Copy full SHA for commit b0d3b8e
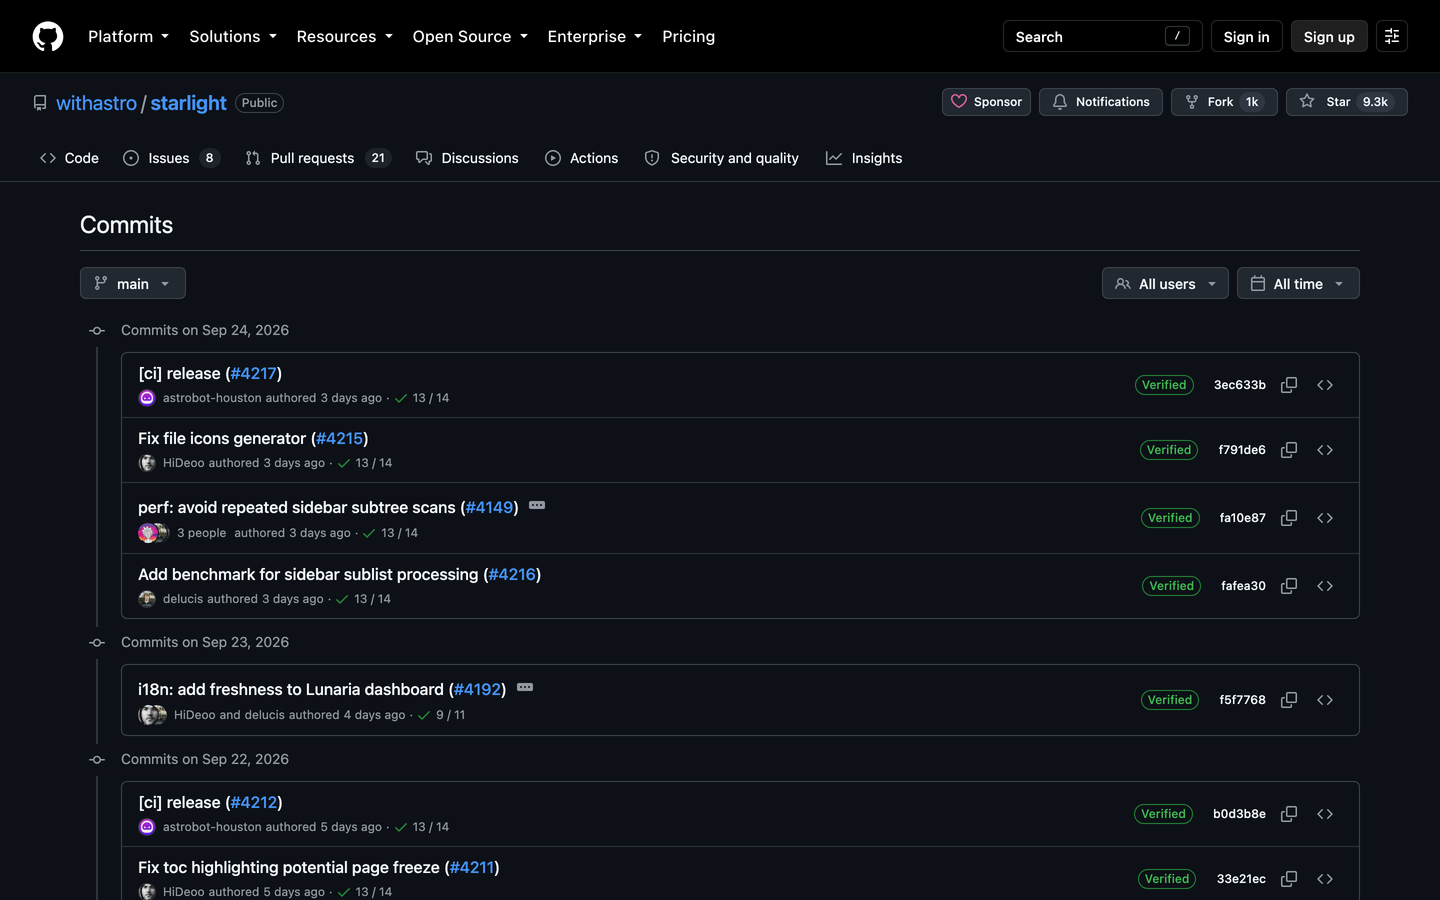 pyautogui.click(x=1289, y=814)
